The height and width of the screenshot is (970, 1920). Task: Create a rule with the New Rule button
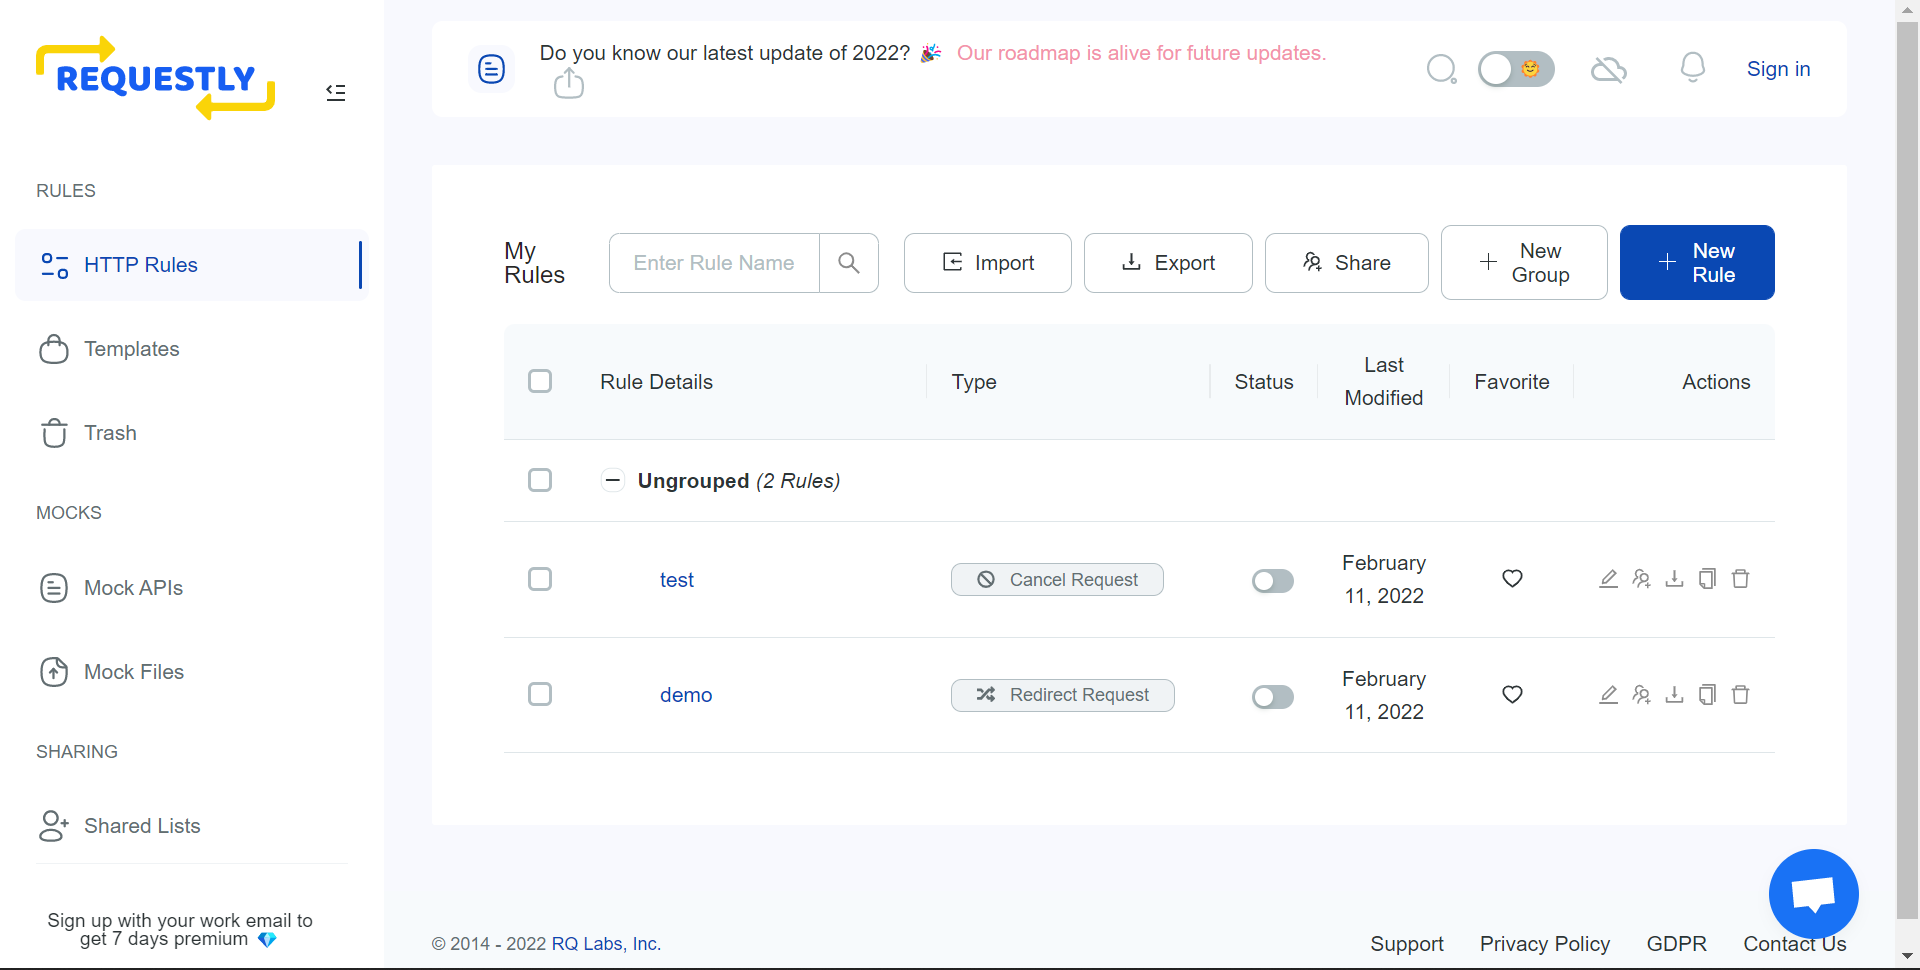(x=1697, y=262)
